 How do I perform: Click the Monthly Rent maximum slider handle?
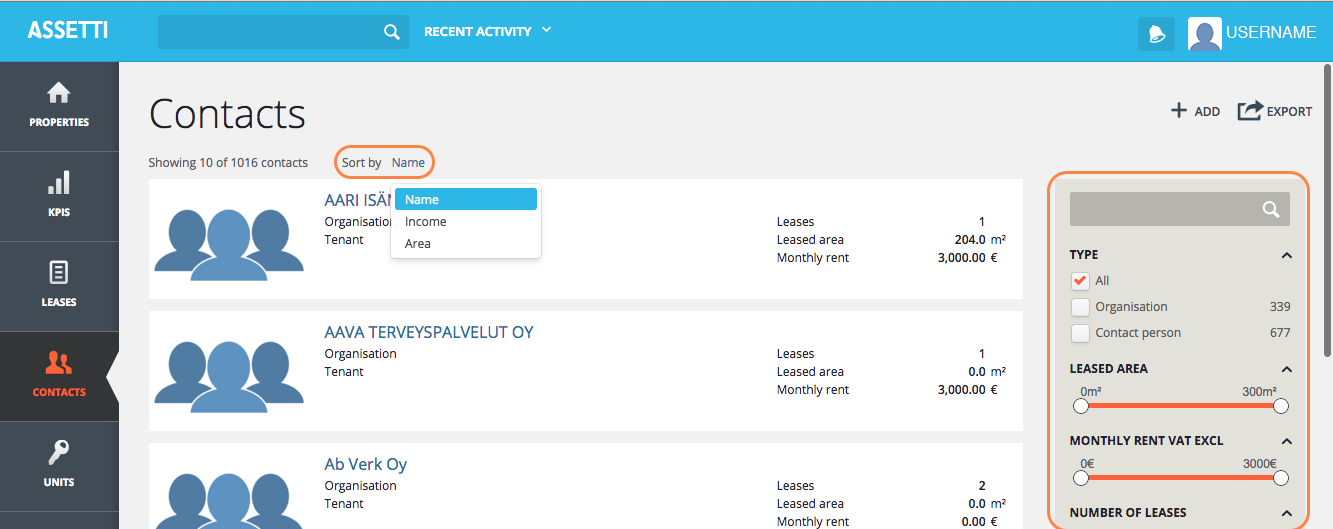click(1281, 478)
